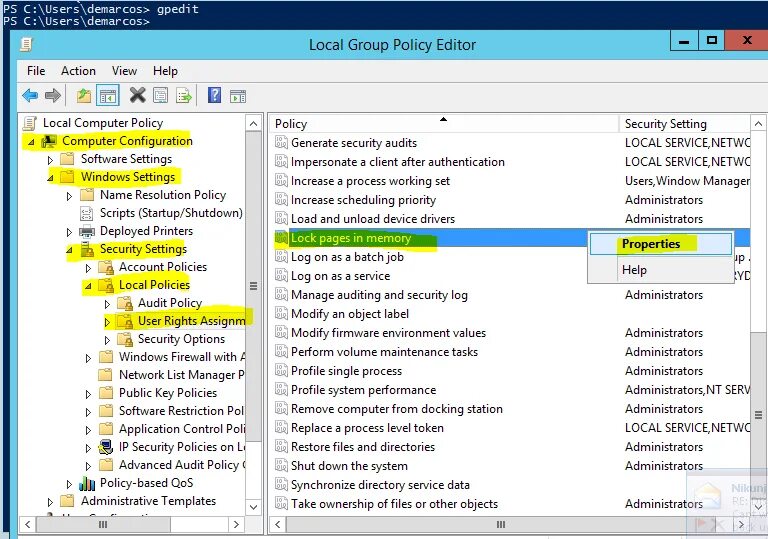
Task: Click icon beside Log on as a service
Action: pos(281,276)
